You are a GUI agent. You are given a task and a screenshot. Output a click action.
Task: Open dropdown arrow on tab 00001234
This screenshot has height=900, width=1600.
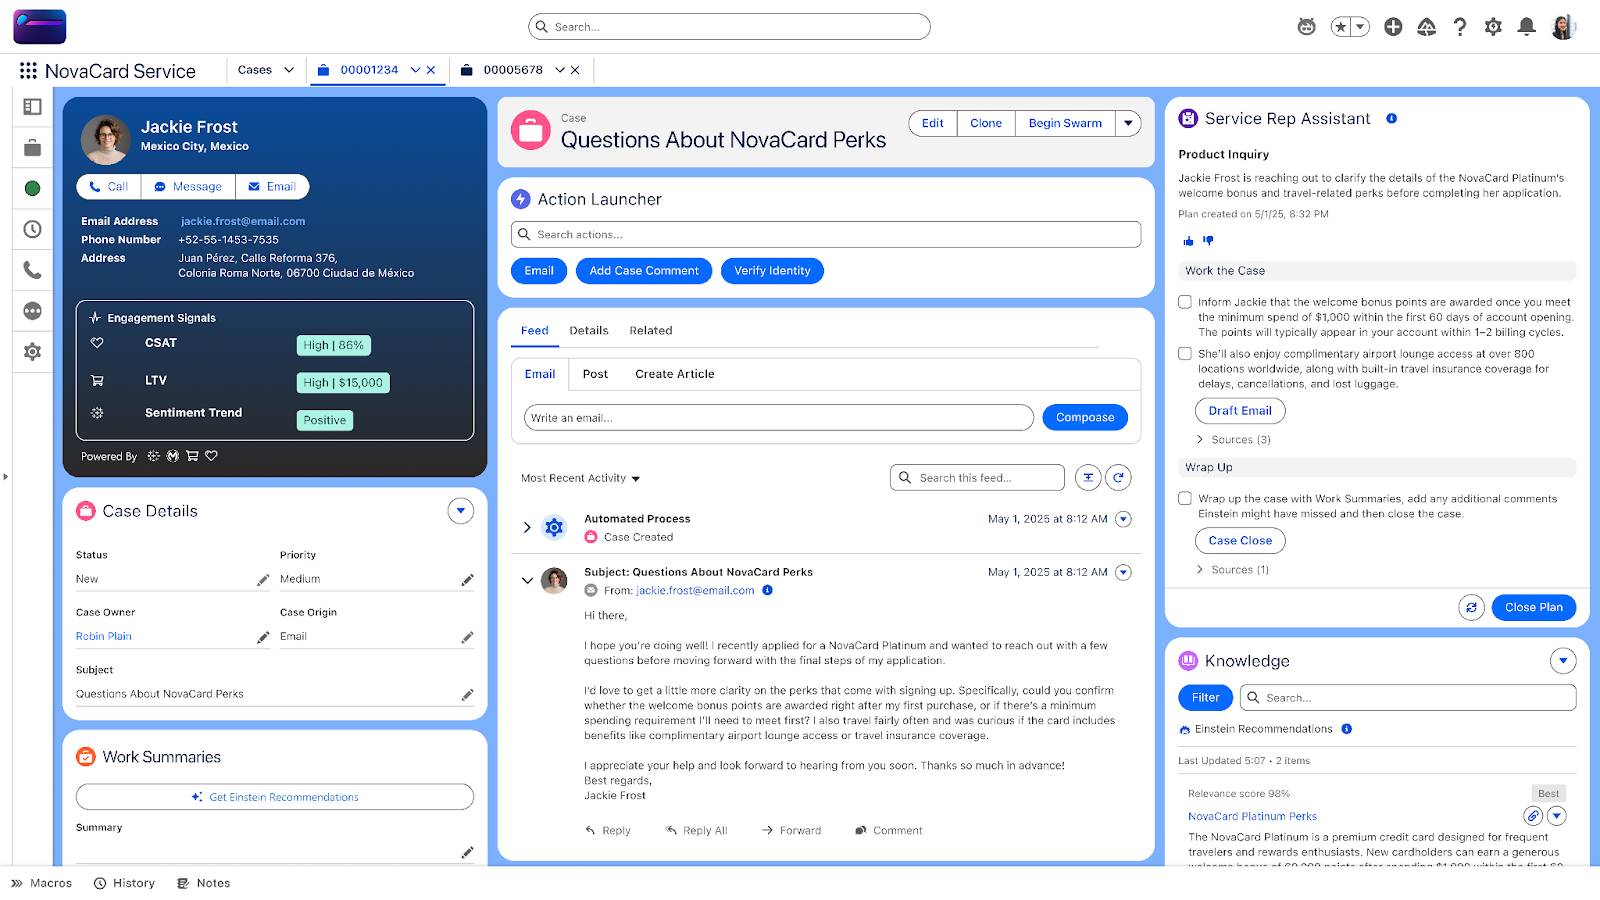coord(415,70)
